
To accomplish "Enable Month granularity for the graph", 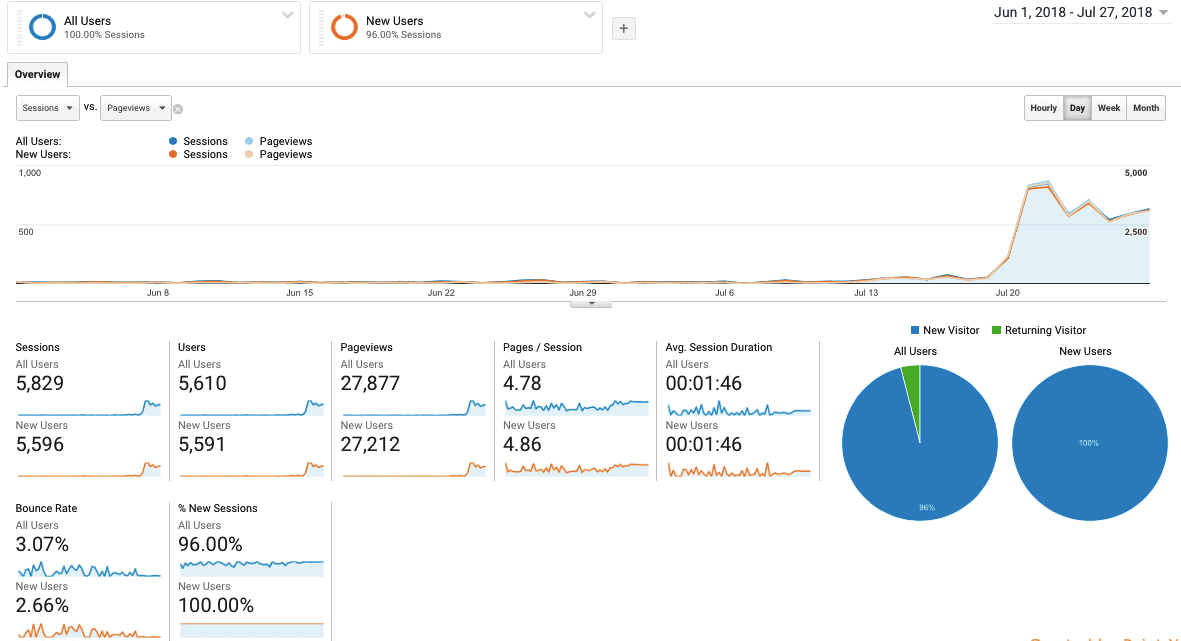I will pos(1145,108).
